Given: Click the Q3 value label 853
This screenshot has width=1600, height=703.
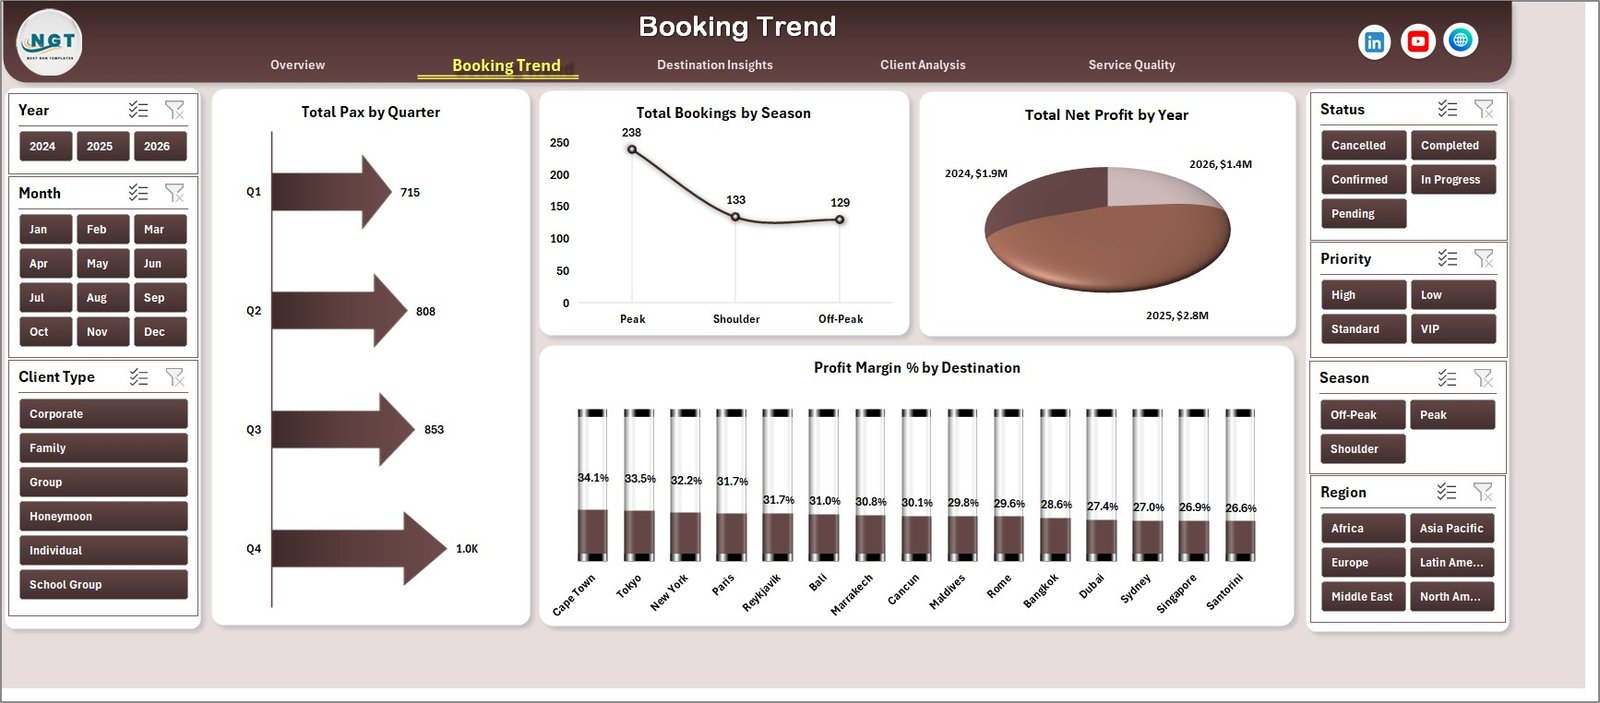Looking at the screenshot, I should [x=434, y=430].
